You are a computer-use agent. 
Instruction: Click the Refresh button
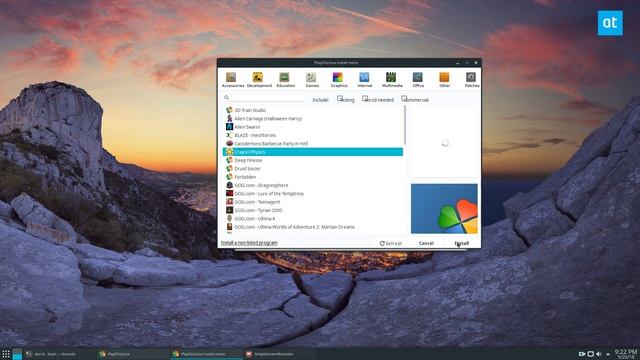click(391, 243)
